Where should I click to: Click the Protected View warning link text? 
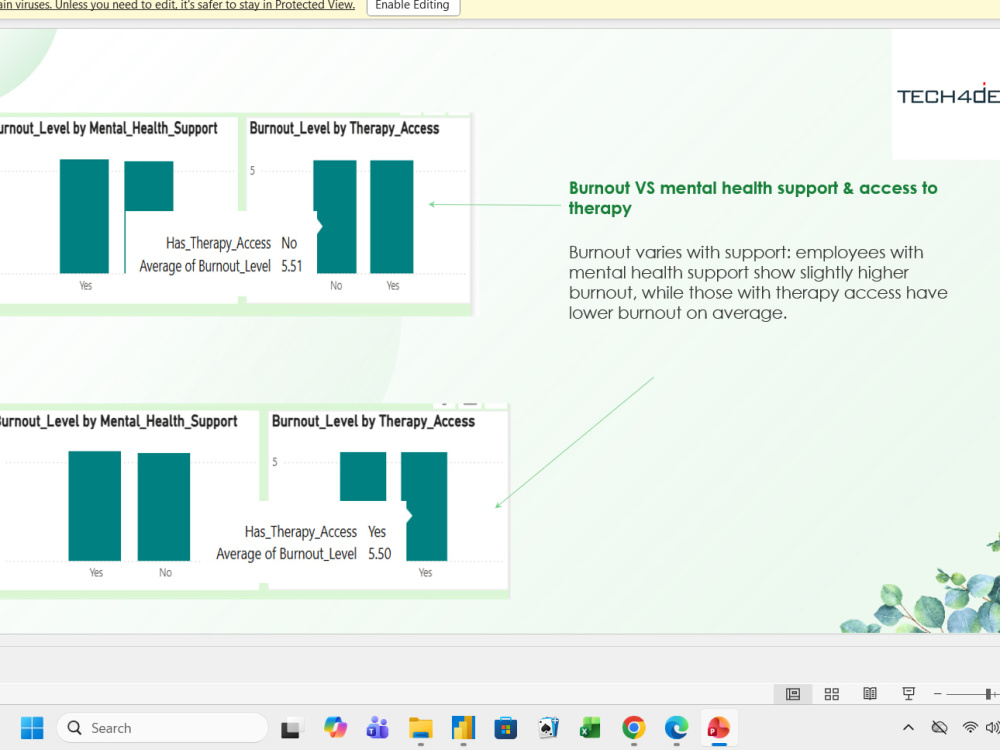point(177,5)
